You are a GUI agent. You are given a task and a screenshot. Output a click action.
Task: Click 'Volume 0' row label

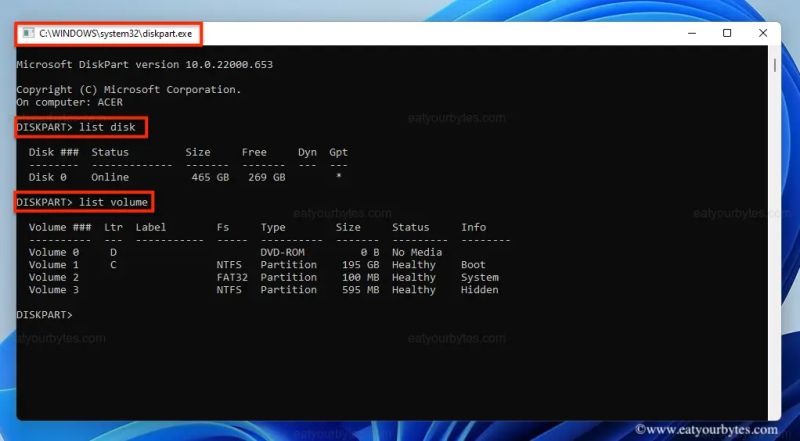[x=54, y=252]
